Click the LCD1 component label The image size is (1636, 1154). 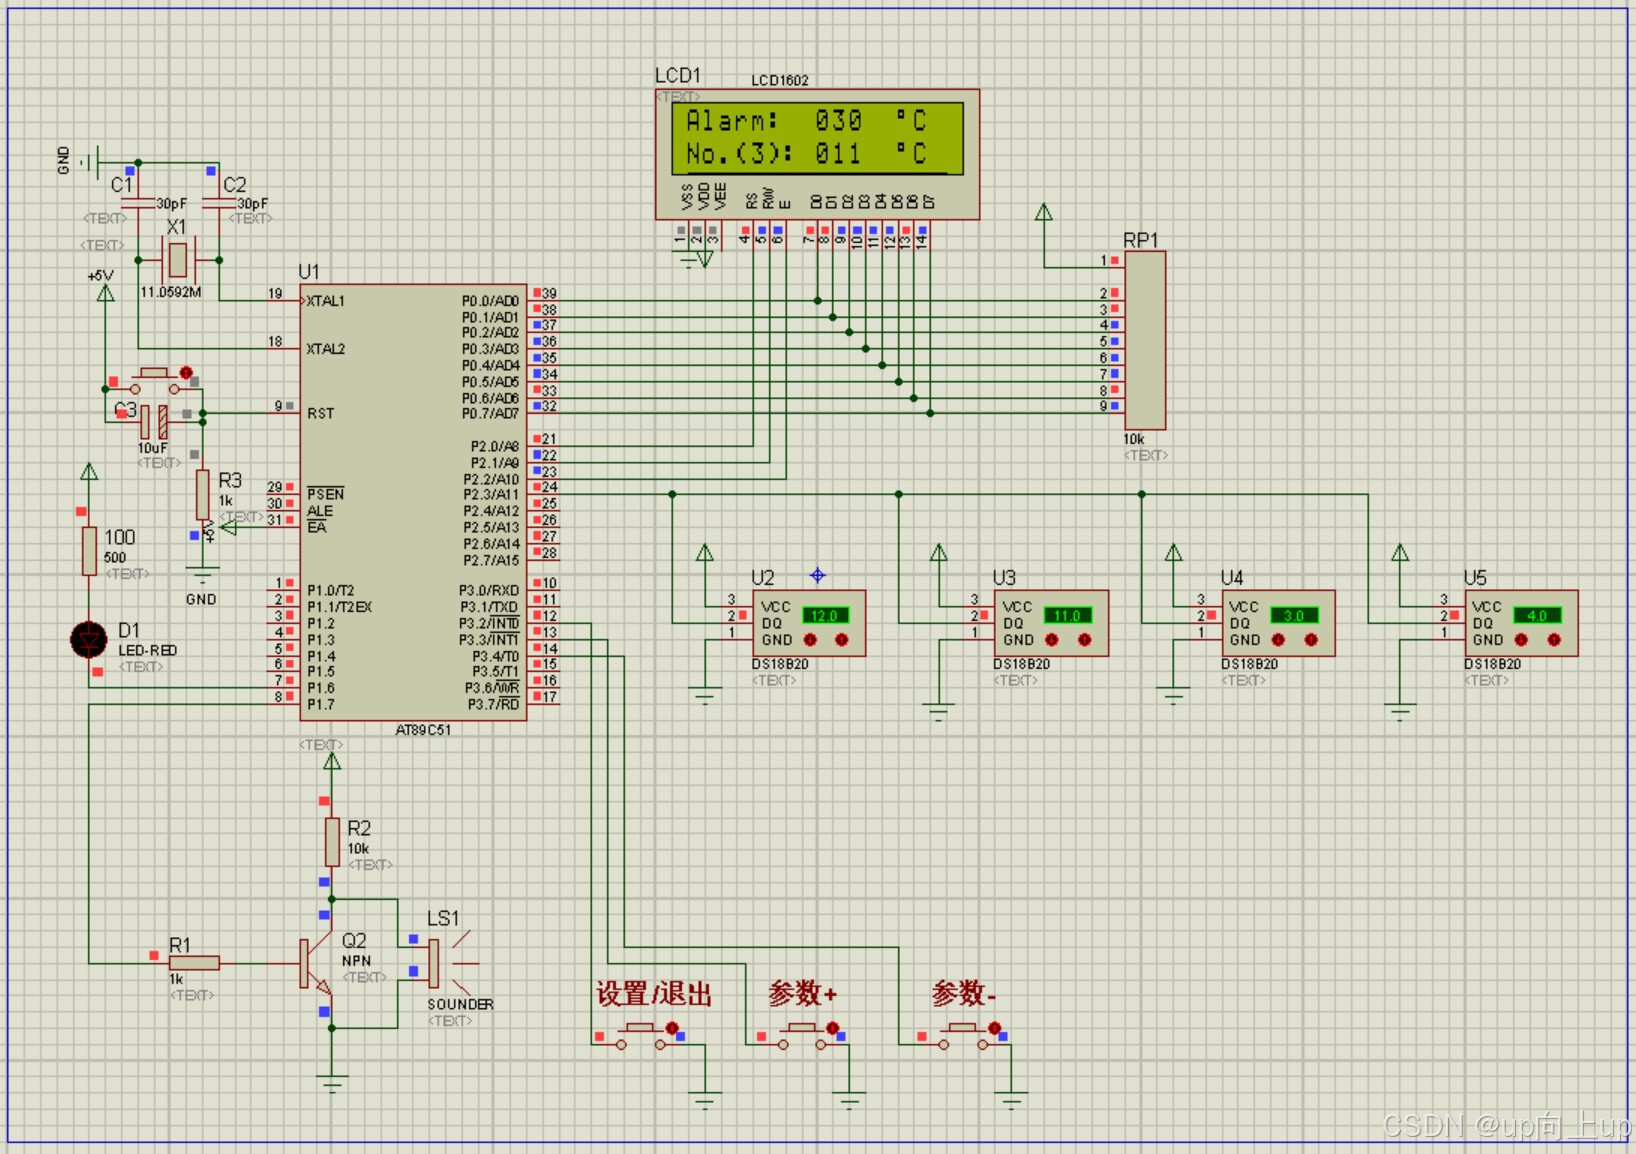coord(678,75)
